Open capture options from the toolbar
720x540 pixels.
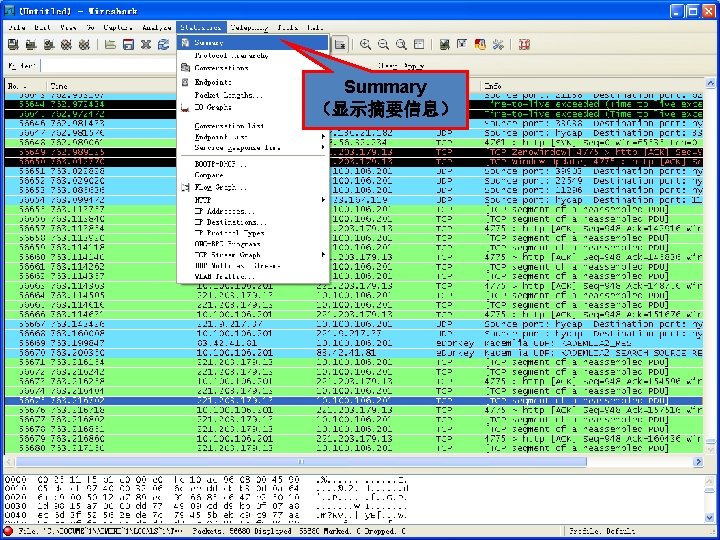31,45
